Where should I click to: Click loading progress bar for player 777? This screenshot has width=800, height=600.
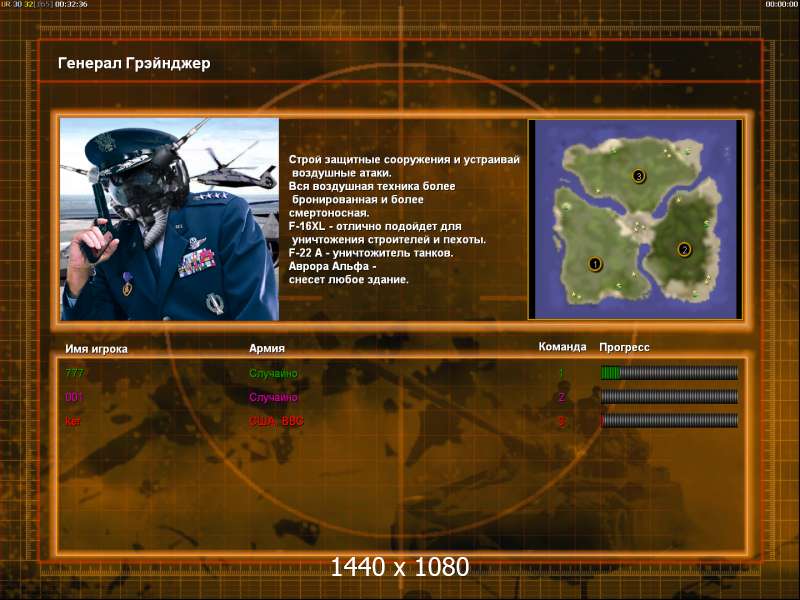click(669, 373)
